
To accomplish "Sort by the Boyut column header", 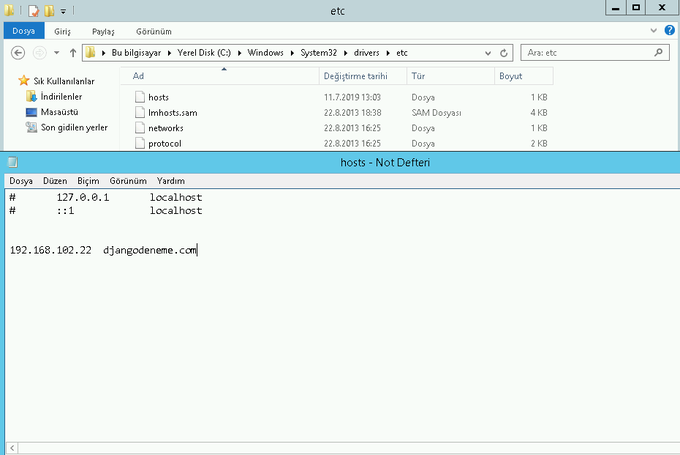I will click(524, 76).
